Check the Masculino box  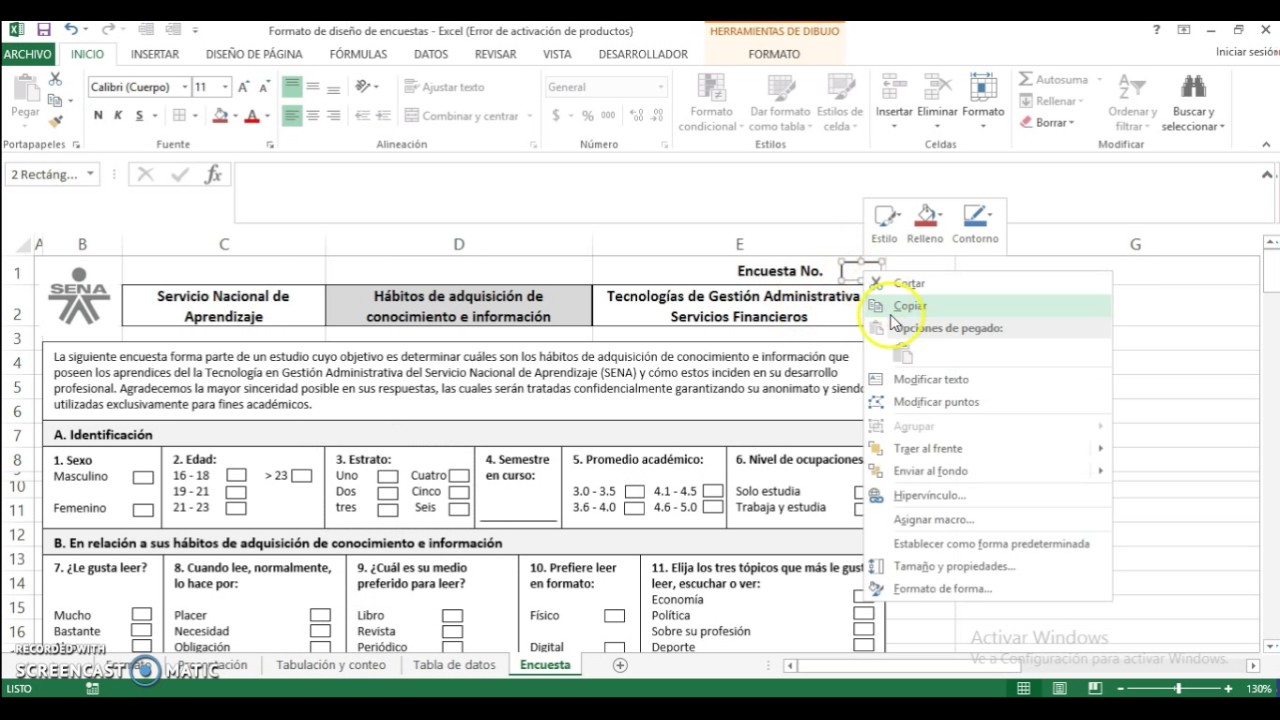point(143,477)
